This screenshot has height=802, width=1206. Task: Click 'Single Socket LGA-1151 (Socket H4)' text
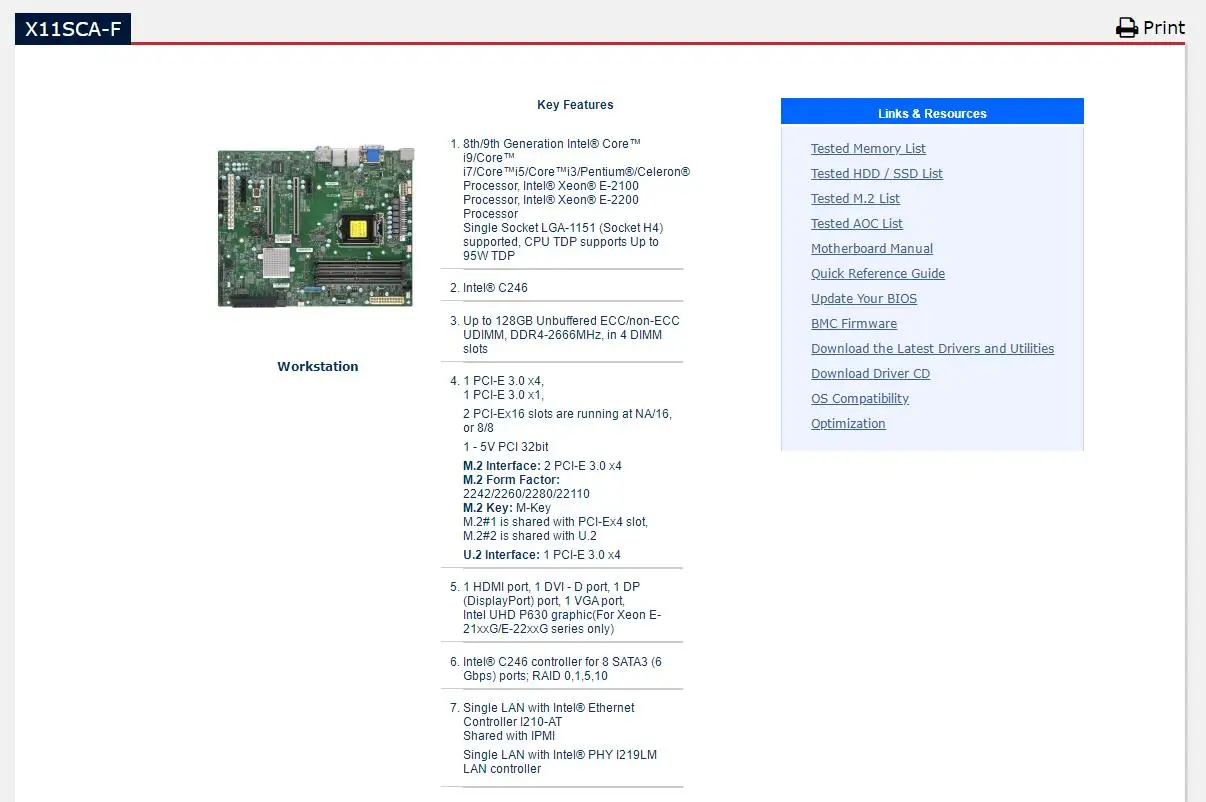pos(563,228)
